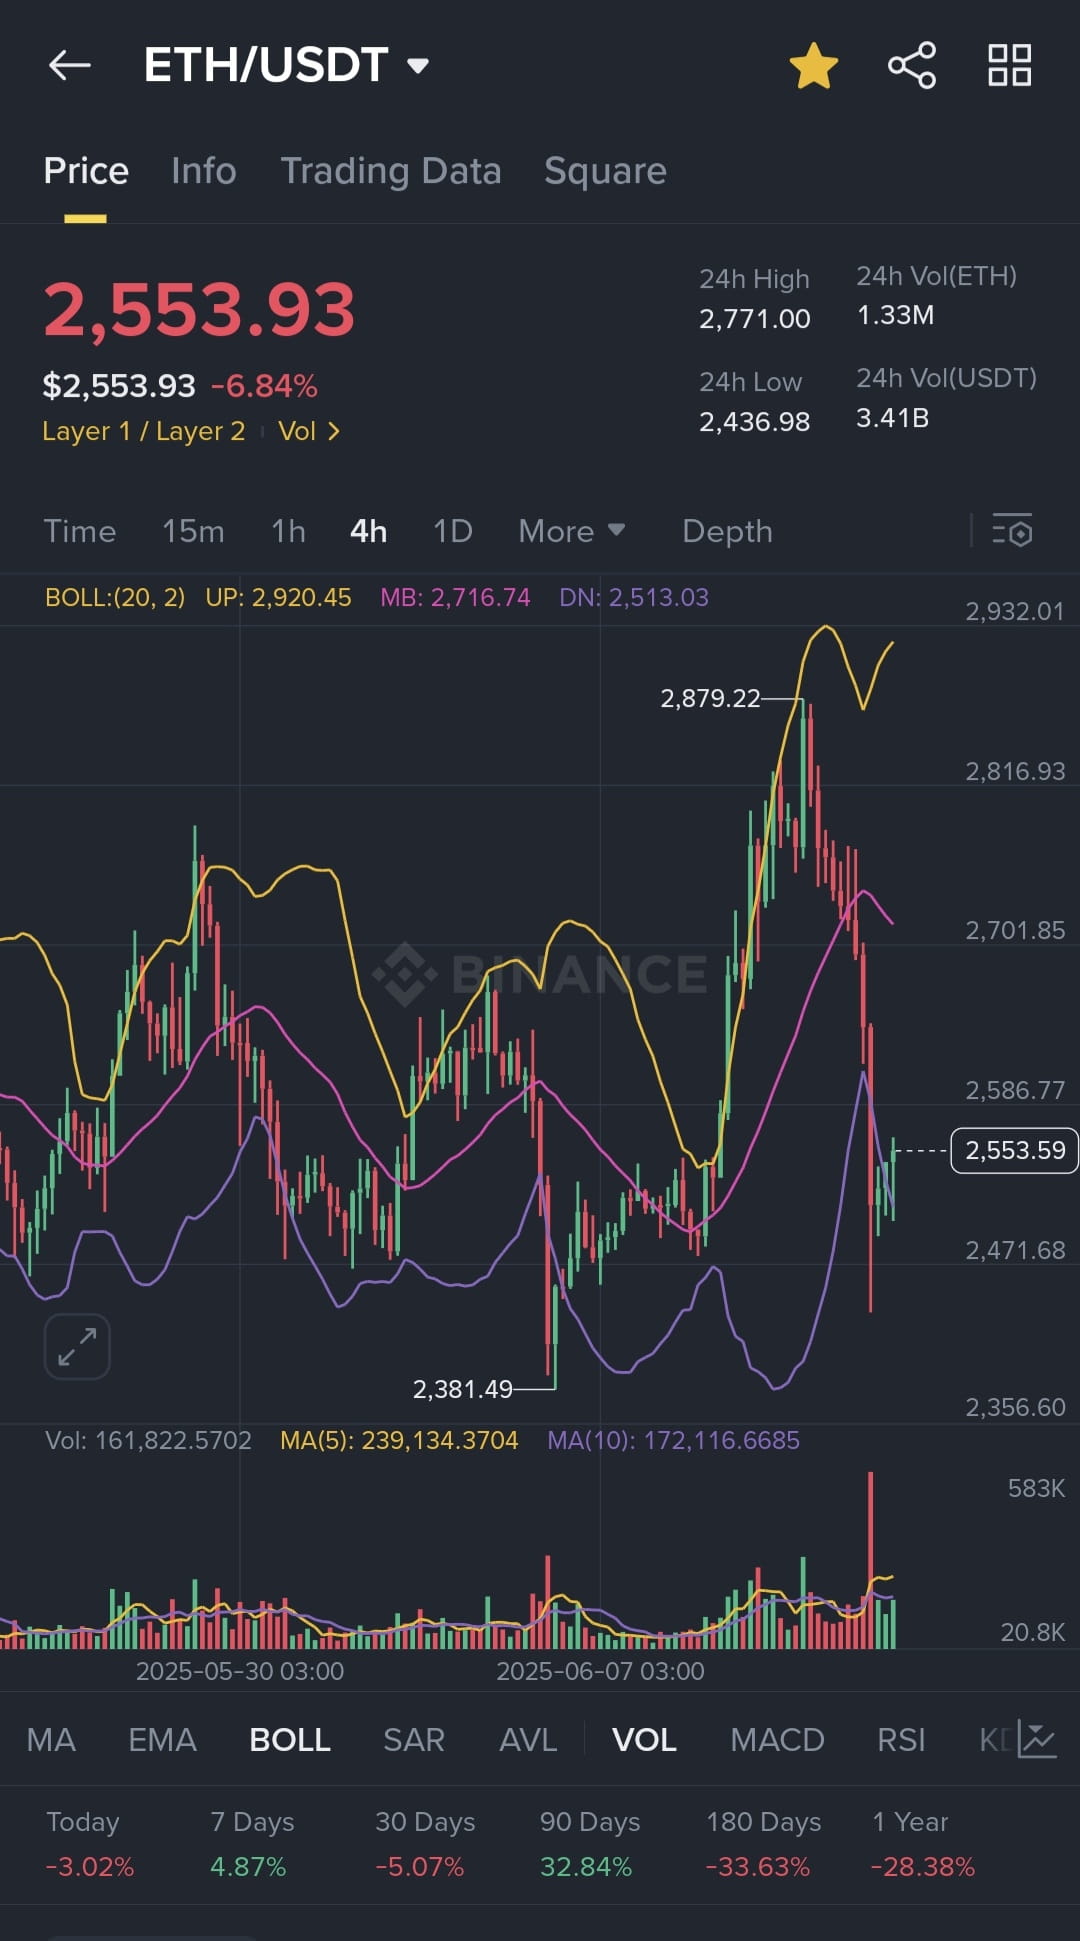Image resolution: width=1080 pixels, height=1941 pixels.
Task: Open the Depth view
Action: point(727,531)
